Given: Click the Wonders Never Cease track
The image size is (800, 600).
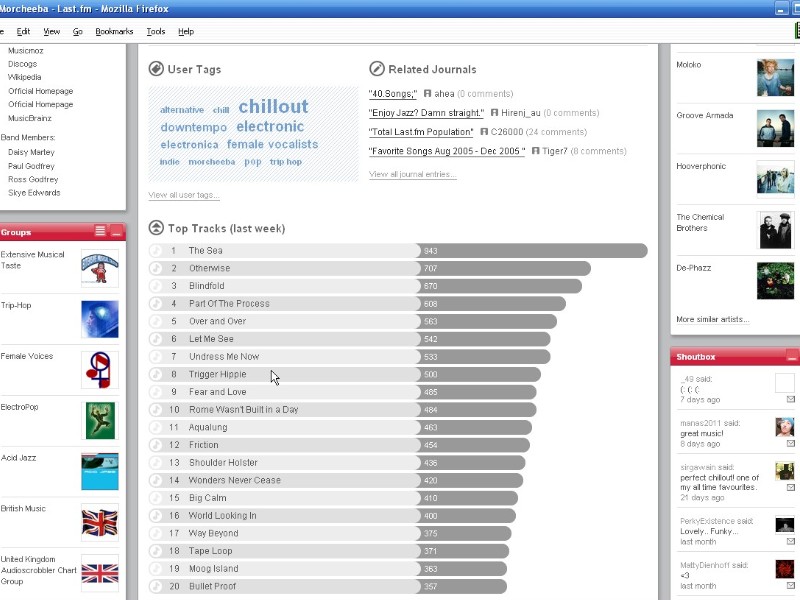Looking at the screenshot, I should point(235,480).
